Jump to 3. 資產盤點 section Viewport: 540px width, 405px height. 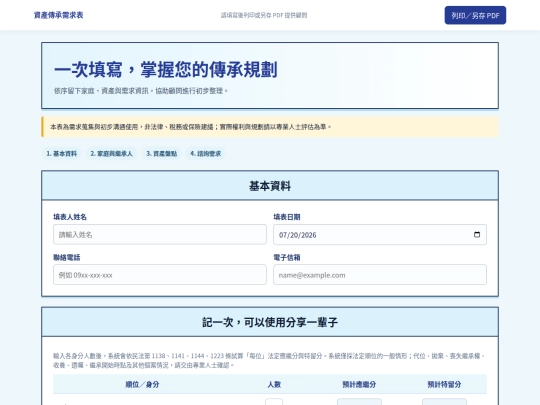[162, 154]
